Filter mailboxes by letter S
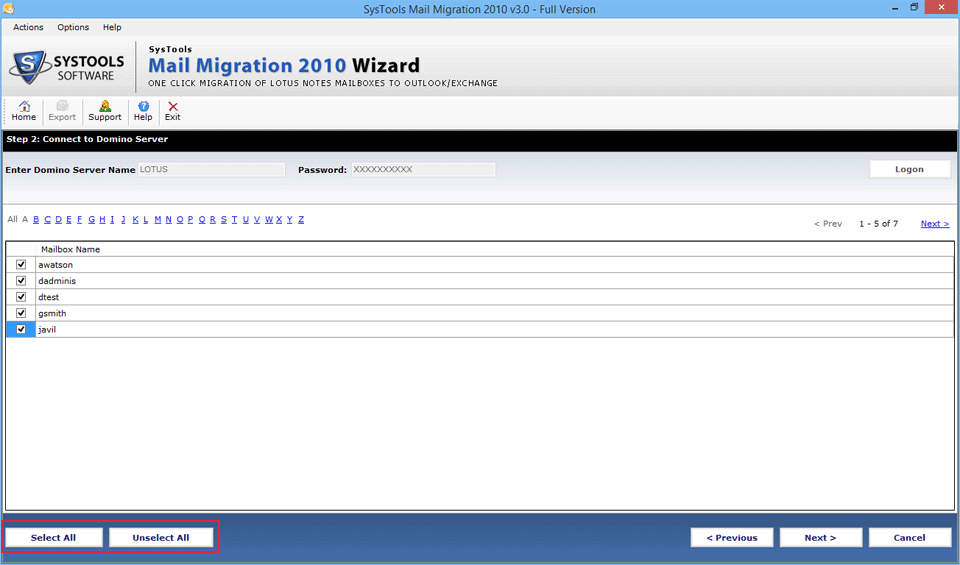The height and width of the screenshot is (565, 960). (223, 219)
